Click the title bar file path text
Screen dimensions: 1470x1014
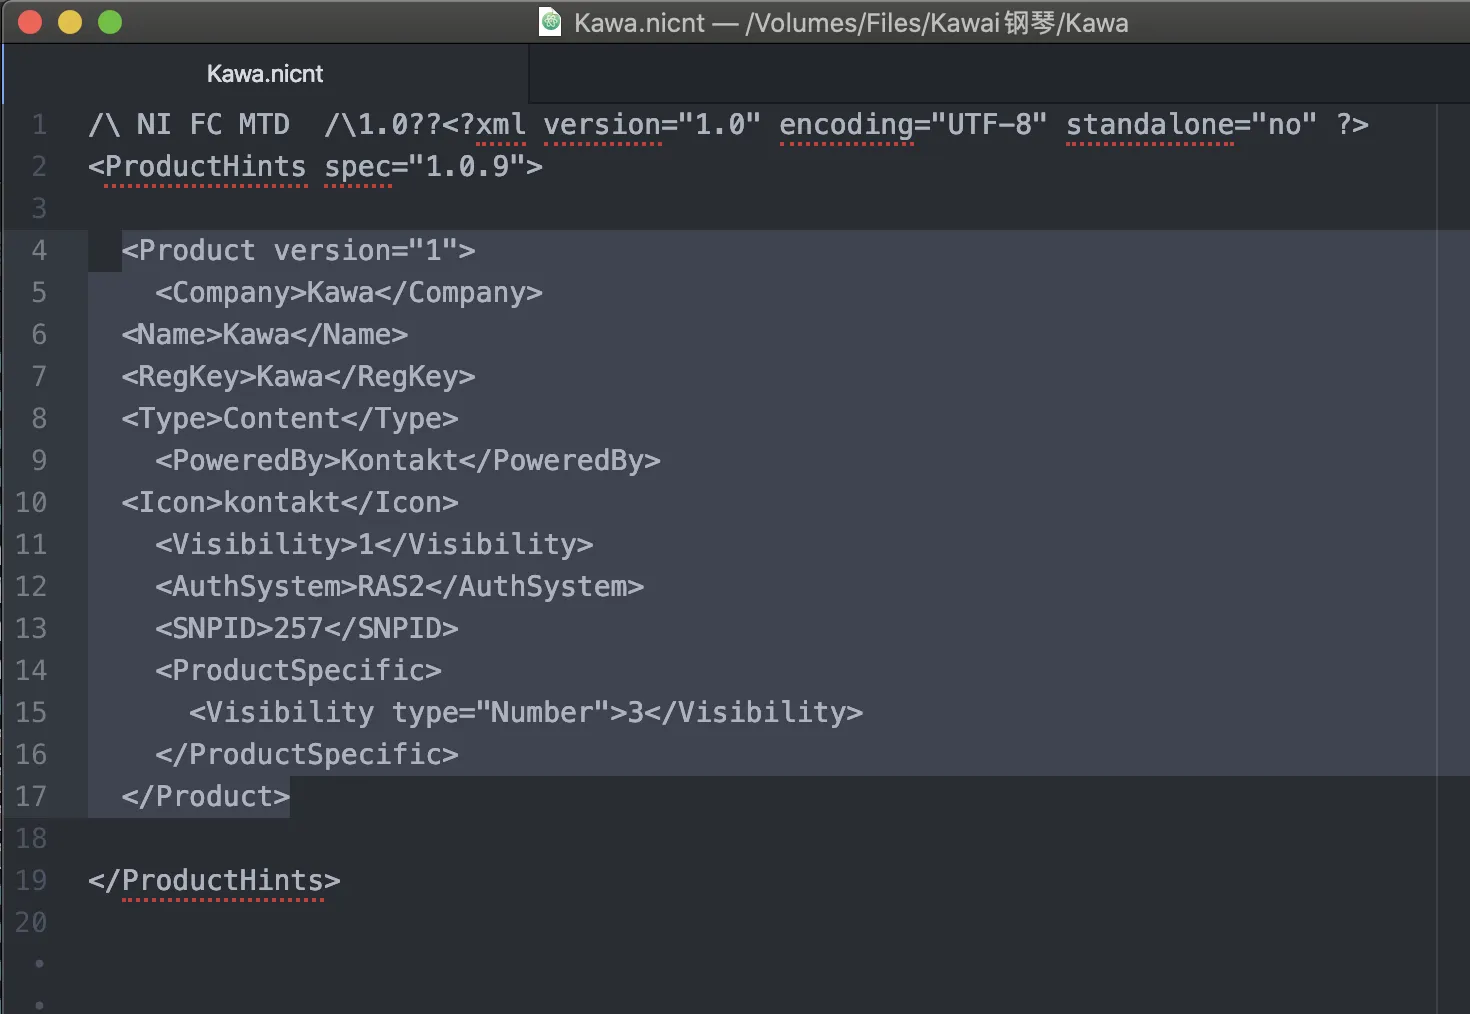pos(851,23)
